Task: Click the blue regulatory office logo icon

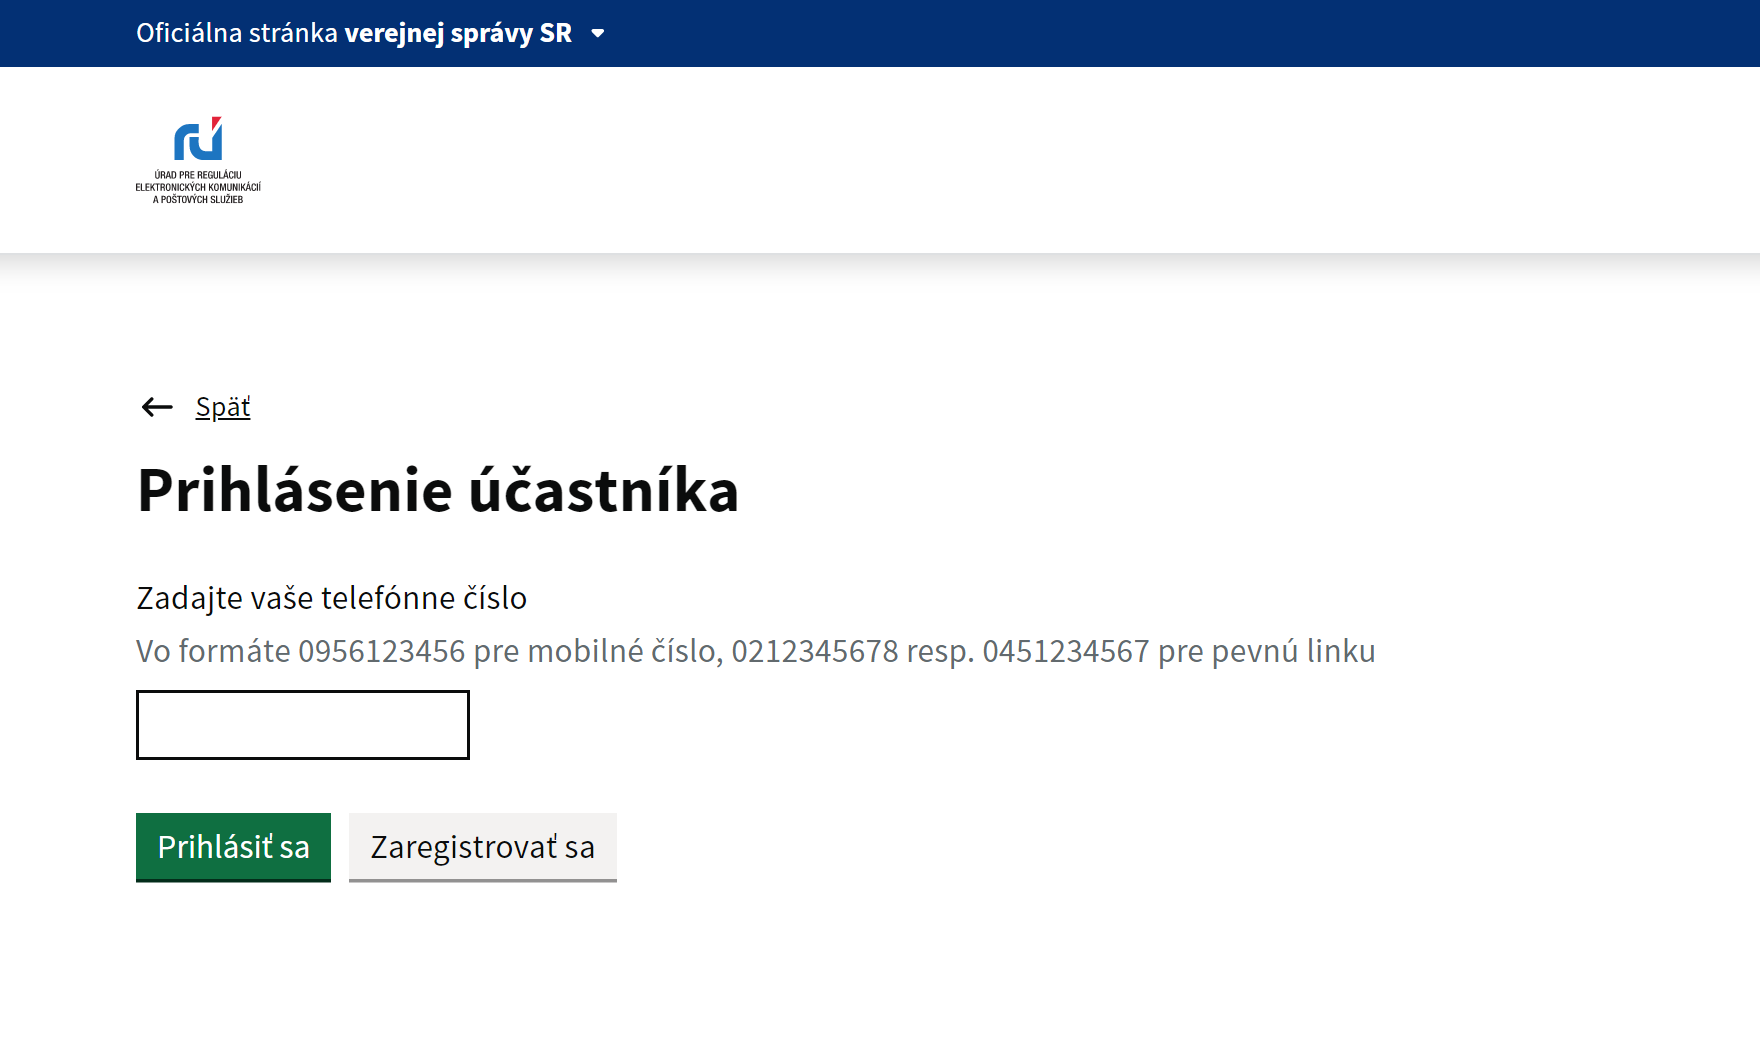Action: [198, 139]
